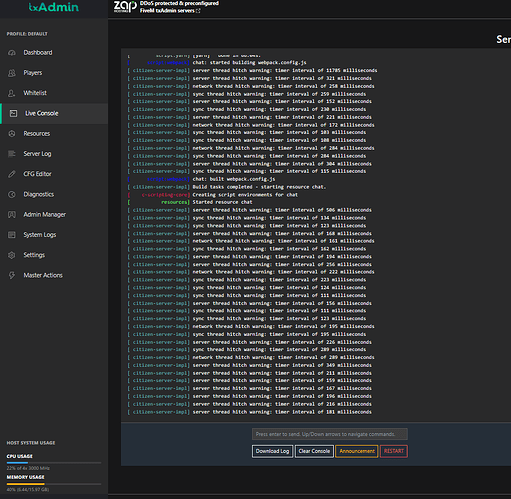The width and height of the screenshot is (511, 499).
Task: Focus the console command input field
Action: (330, 434)
